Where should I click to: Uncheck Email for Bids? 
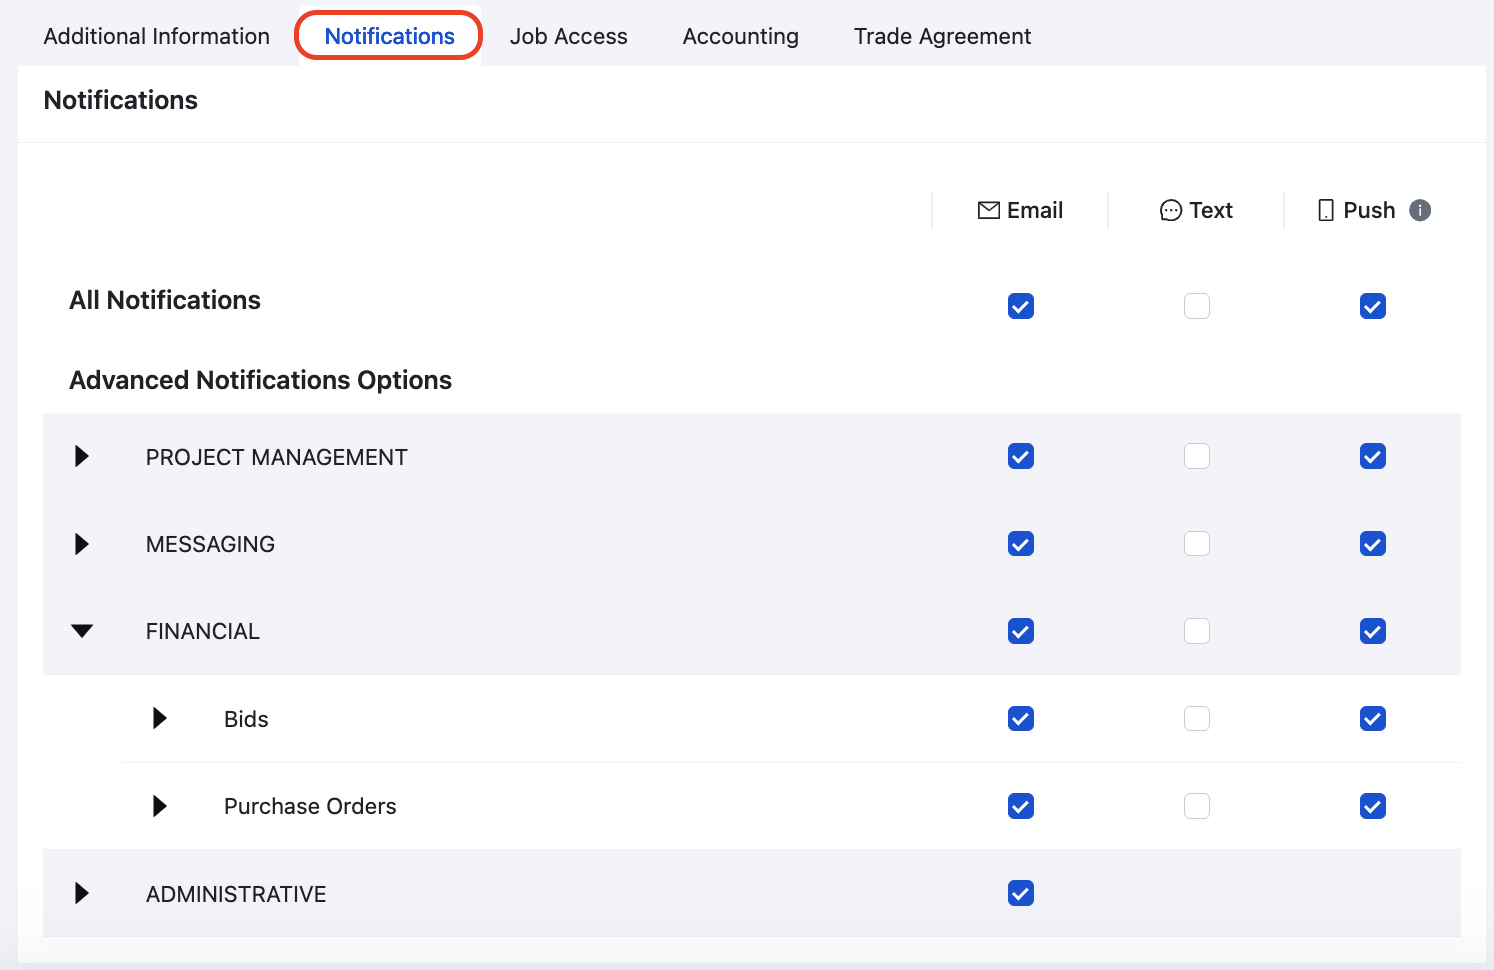(x=1021, y=719)
